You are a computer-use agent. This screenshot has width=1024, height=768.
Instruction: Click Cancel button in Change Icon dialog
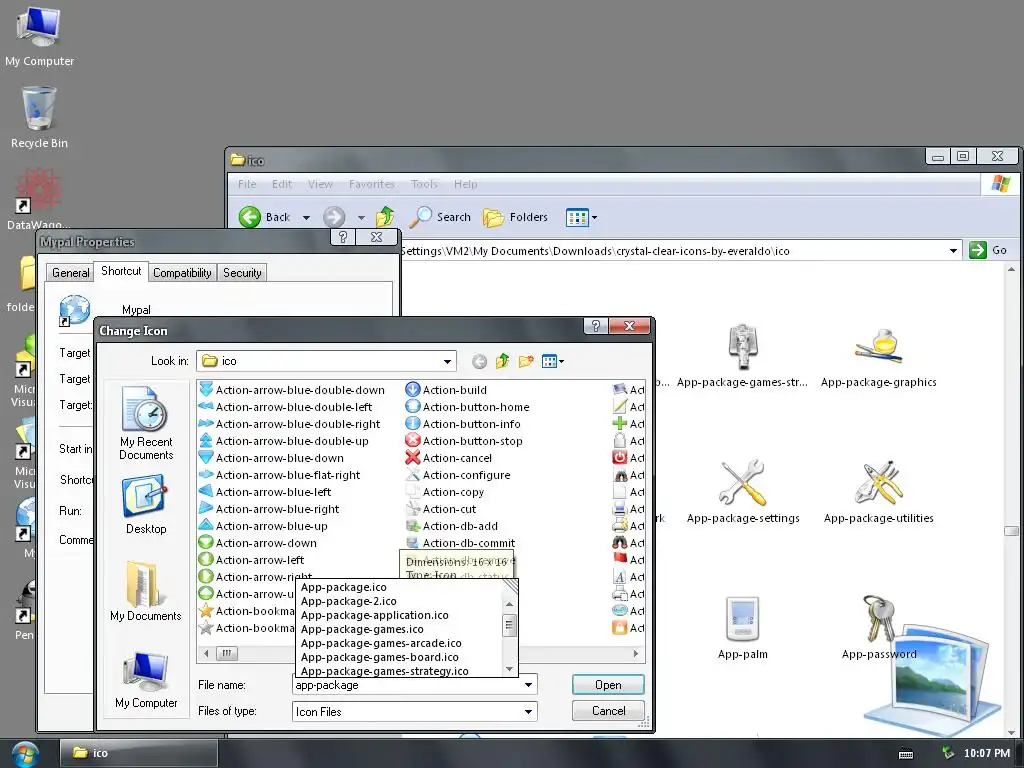608,711
